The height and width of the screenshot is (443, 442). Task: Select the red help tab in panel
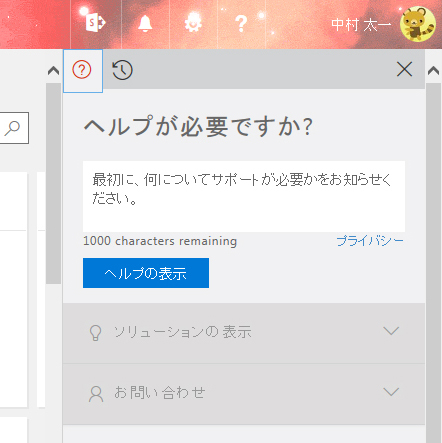pos(82,70)
